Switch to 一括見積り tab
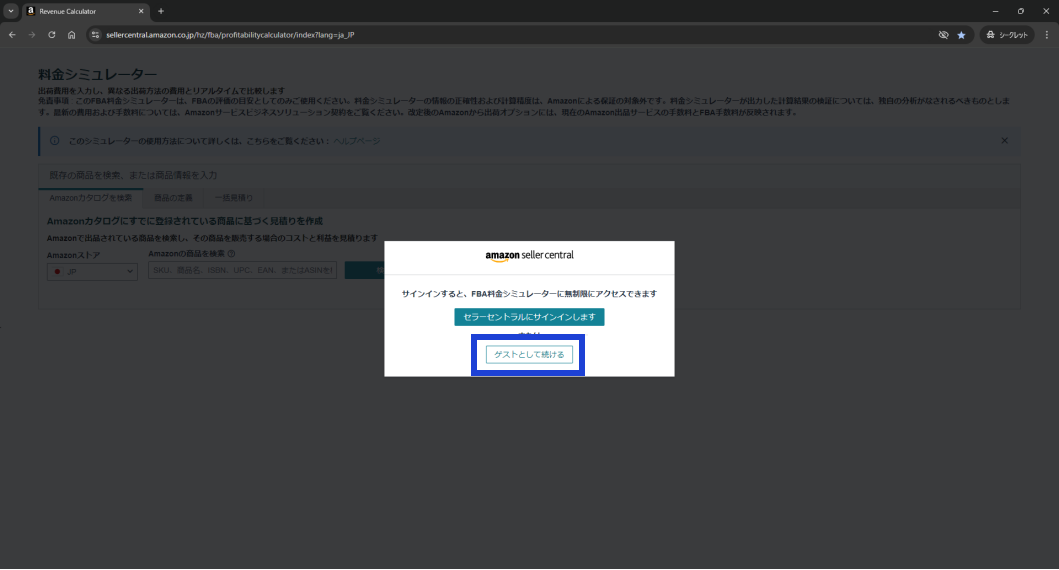The width and height of the screenshot is (1059, 570). (x=234, y=198)
